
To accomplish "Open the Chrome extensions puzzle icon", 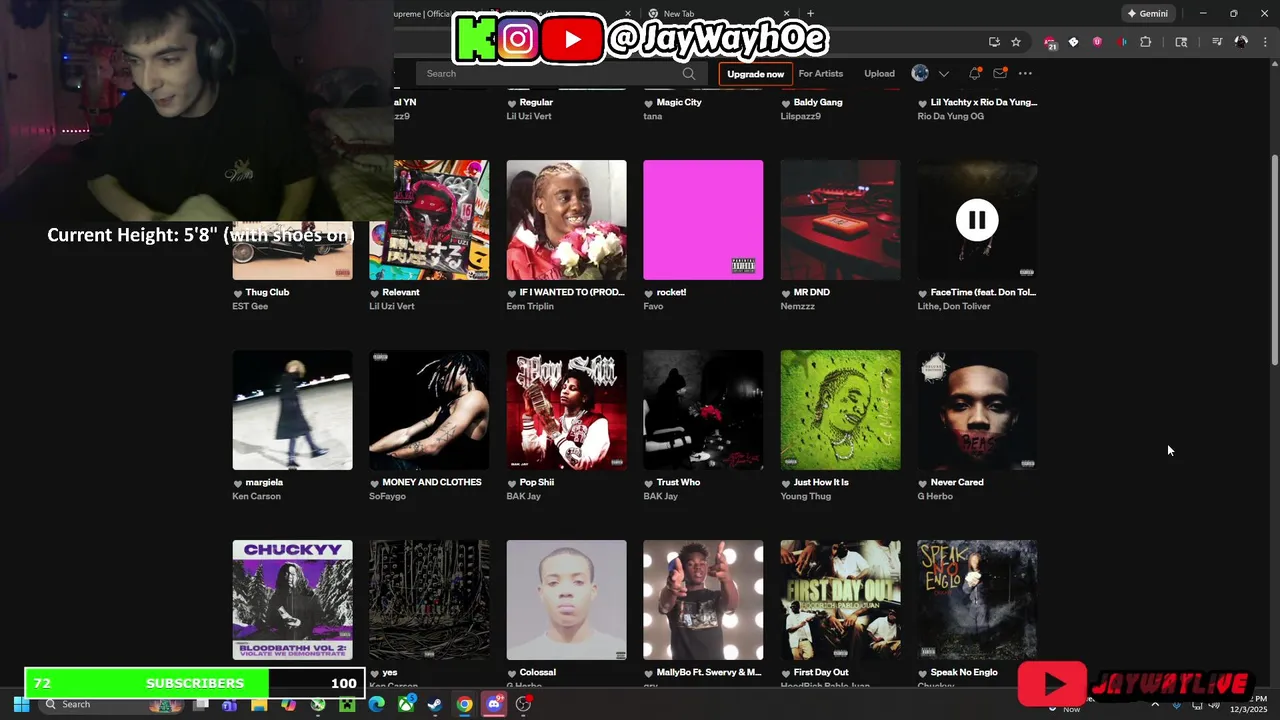I will pos(1146,42).
